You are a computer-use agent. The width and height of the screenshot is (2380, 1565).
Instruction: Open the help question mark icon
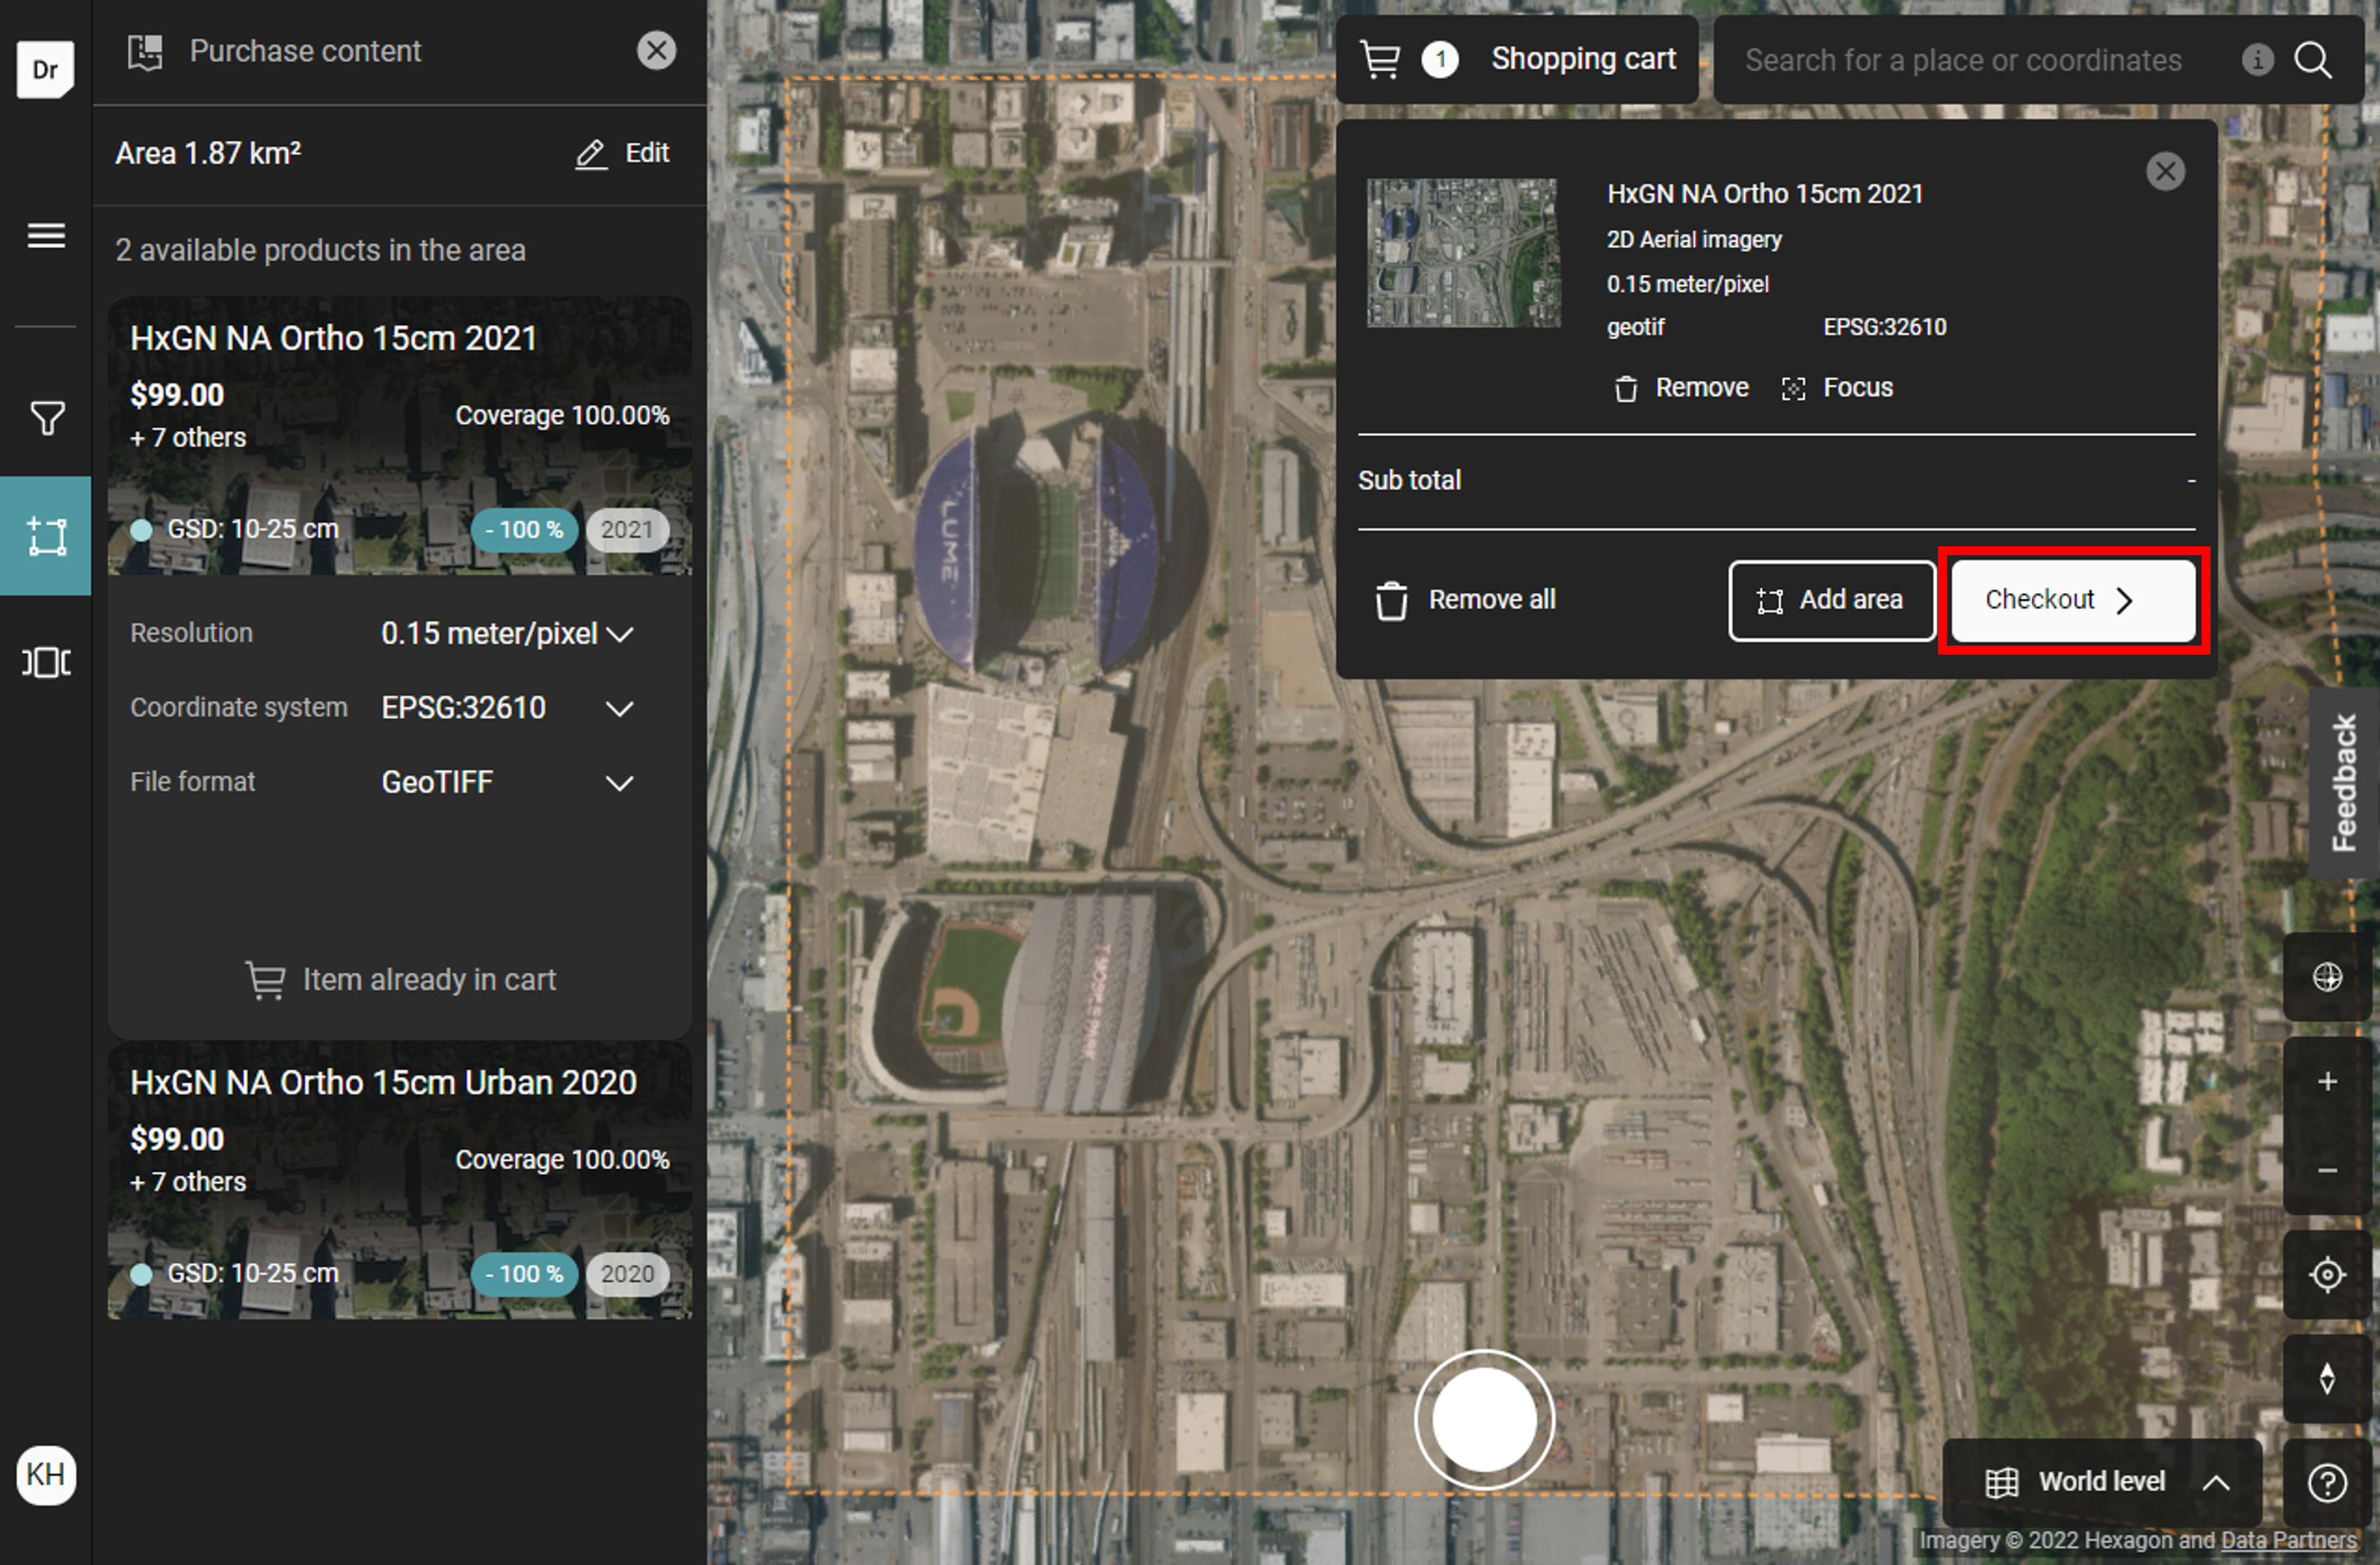(2327, 1482)
